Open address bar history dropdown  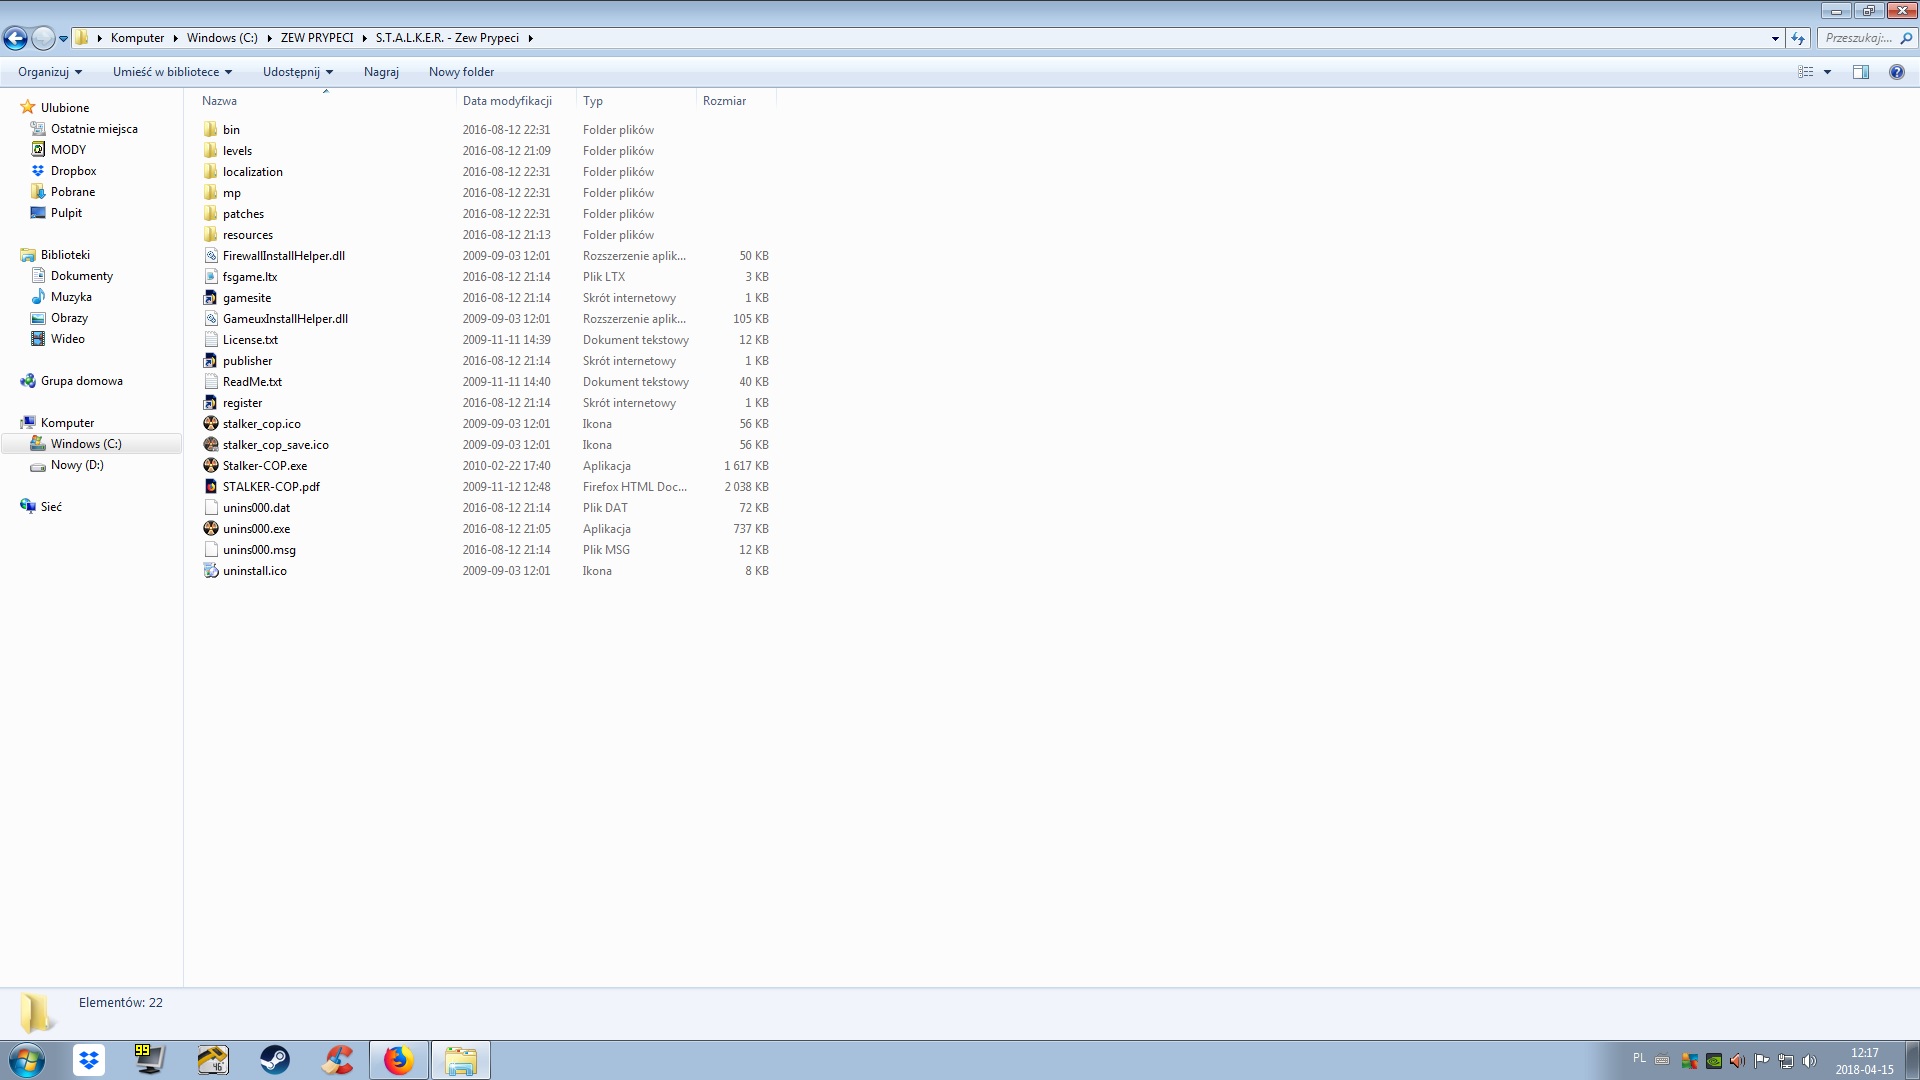pos(1775,38)
